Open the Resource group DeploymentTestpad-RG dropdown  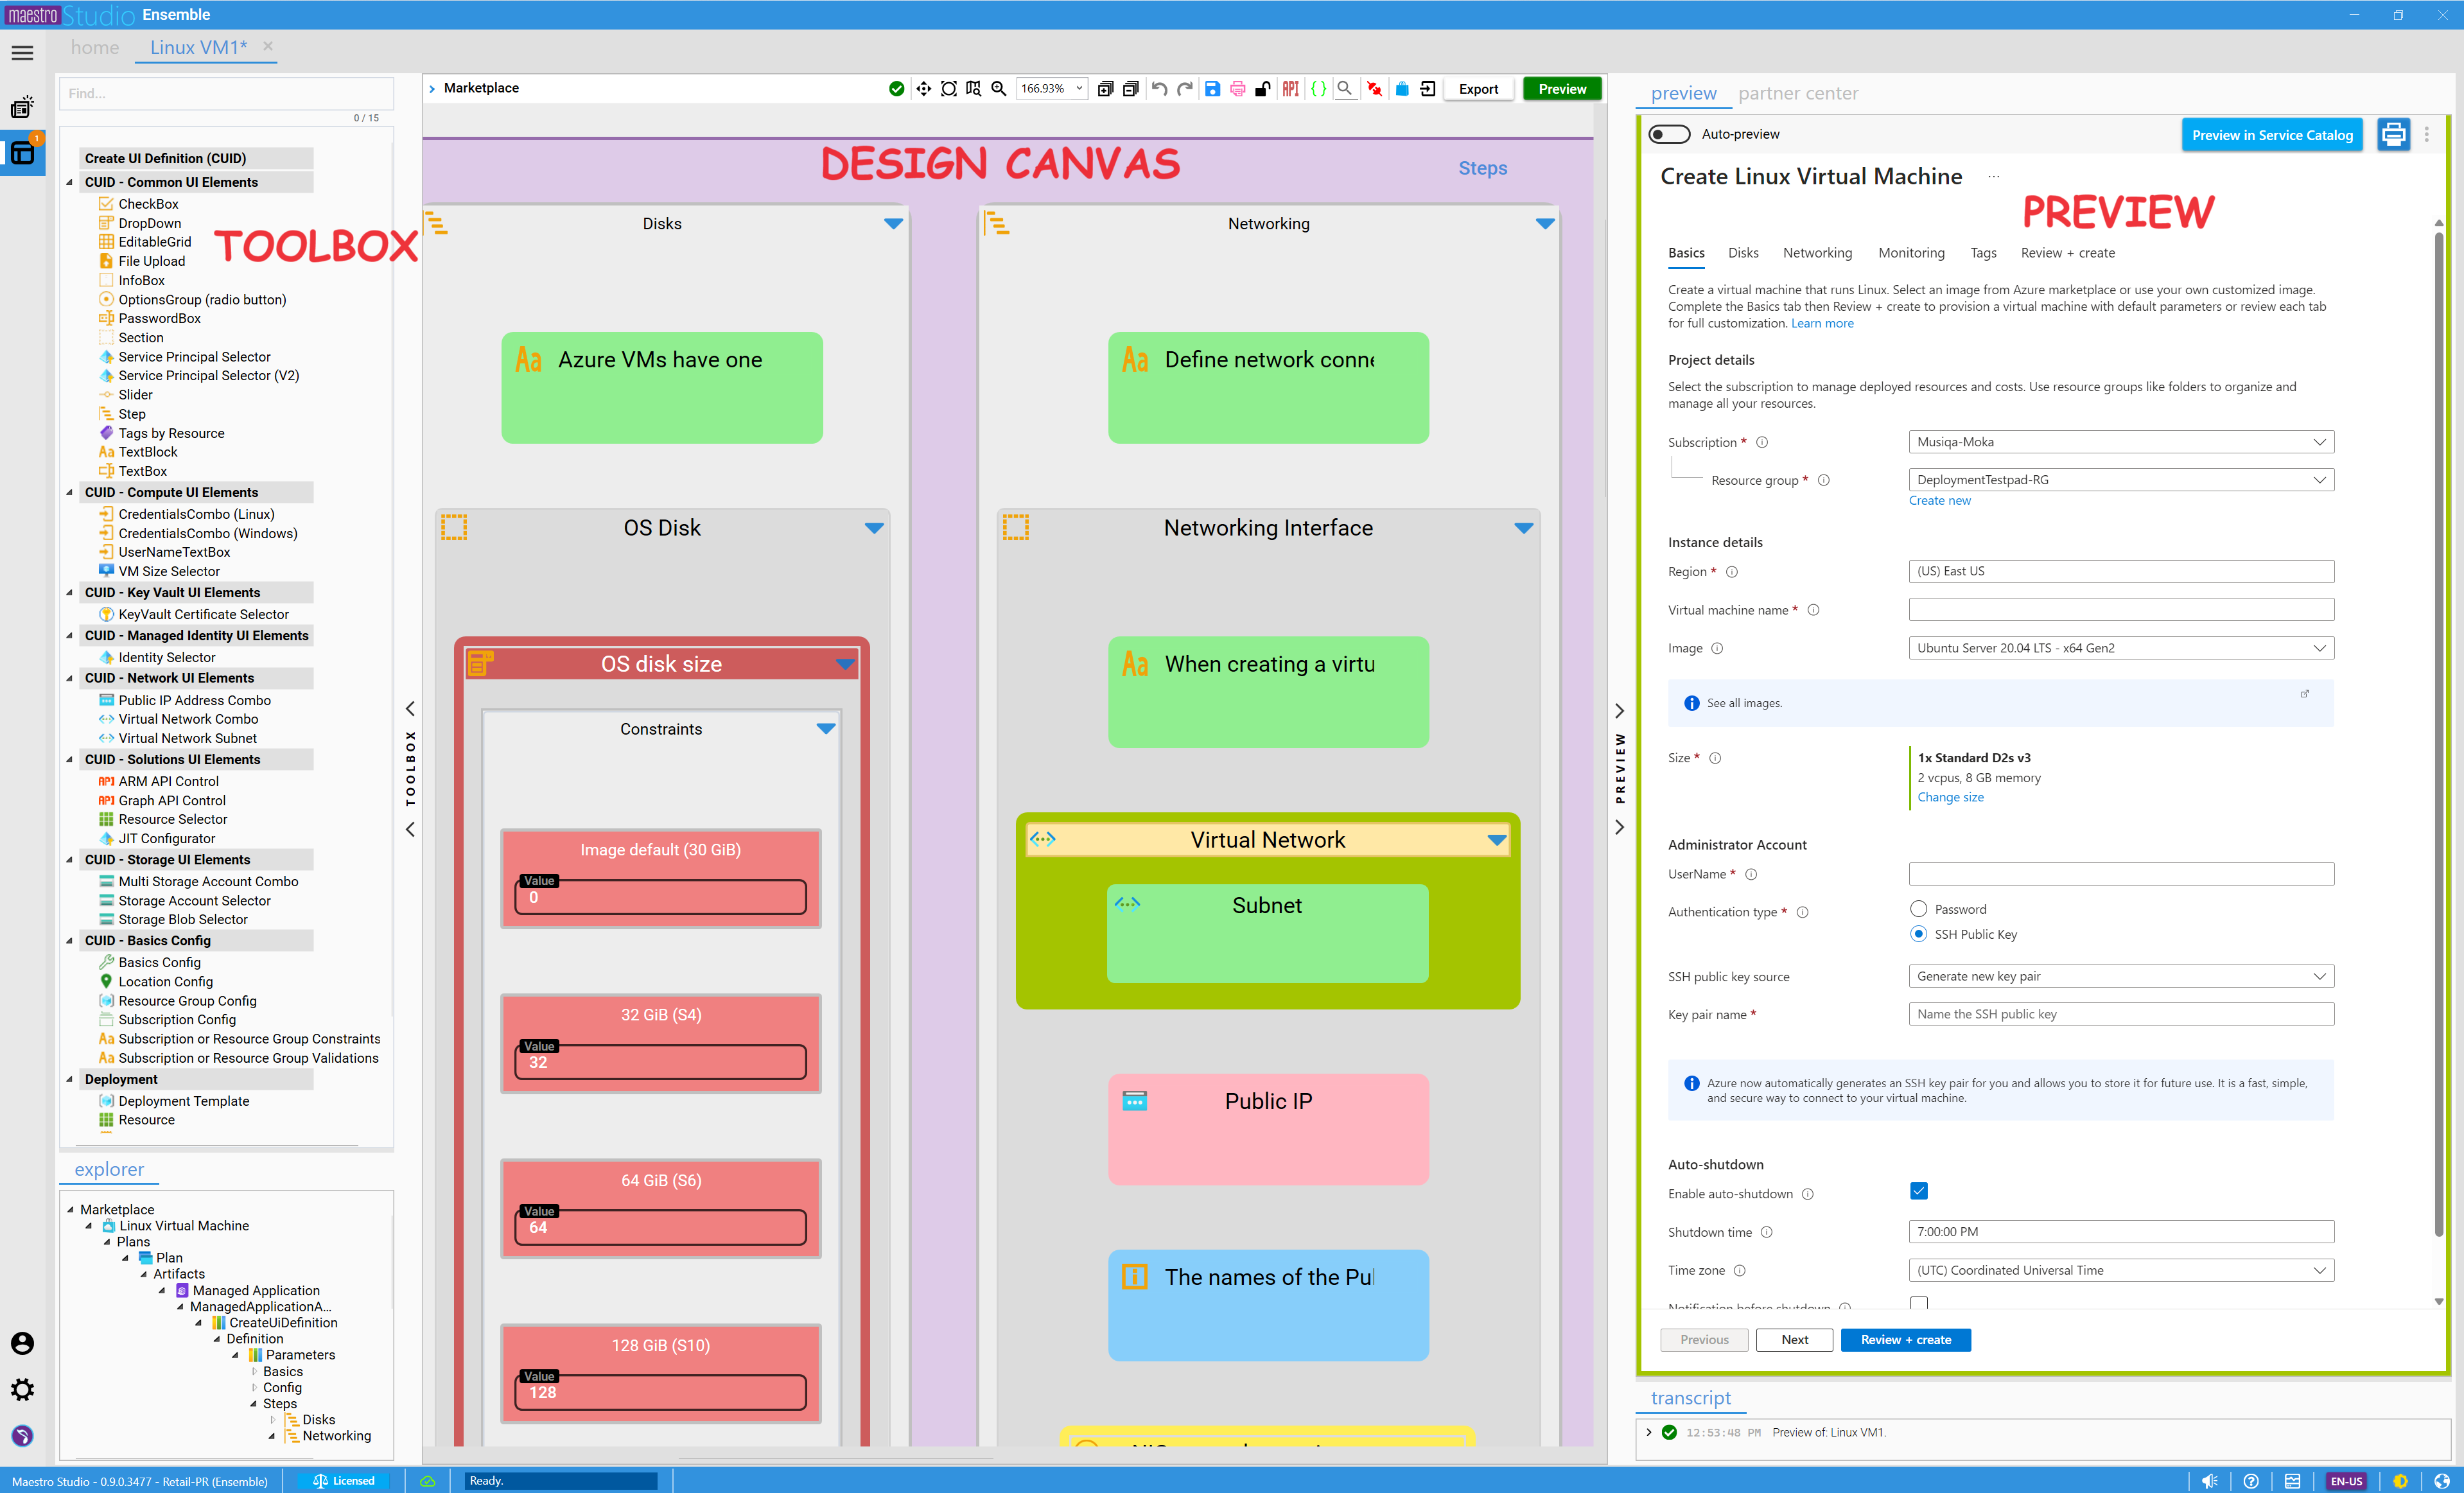[2121, 480]
